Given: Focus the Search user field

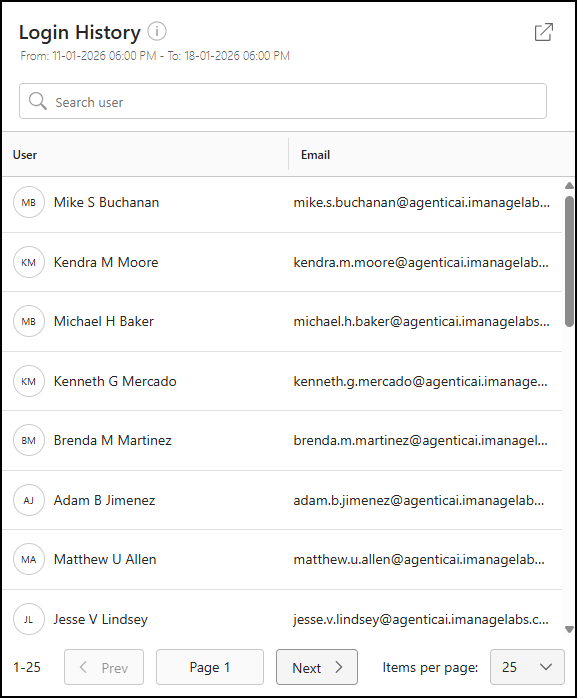Looking at the screenshot, I should coord(283,101).
